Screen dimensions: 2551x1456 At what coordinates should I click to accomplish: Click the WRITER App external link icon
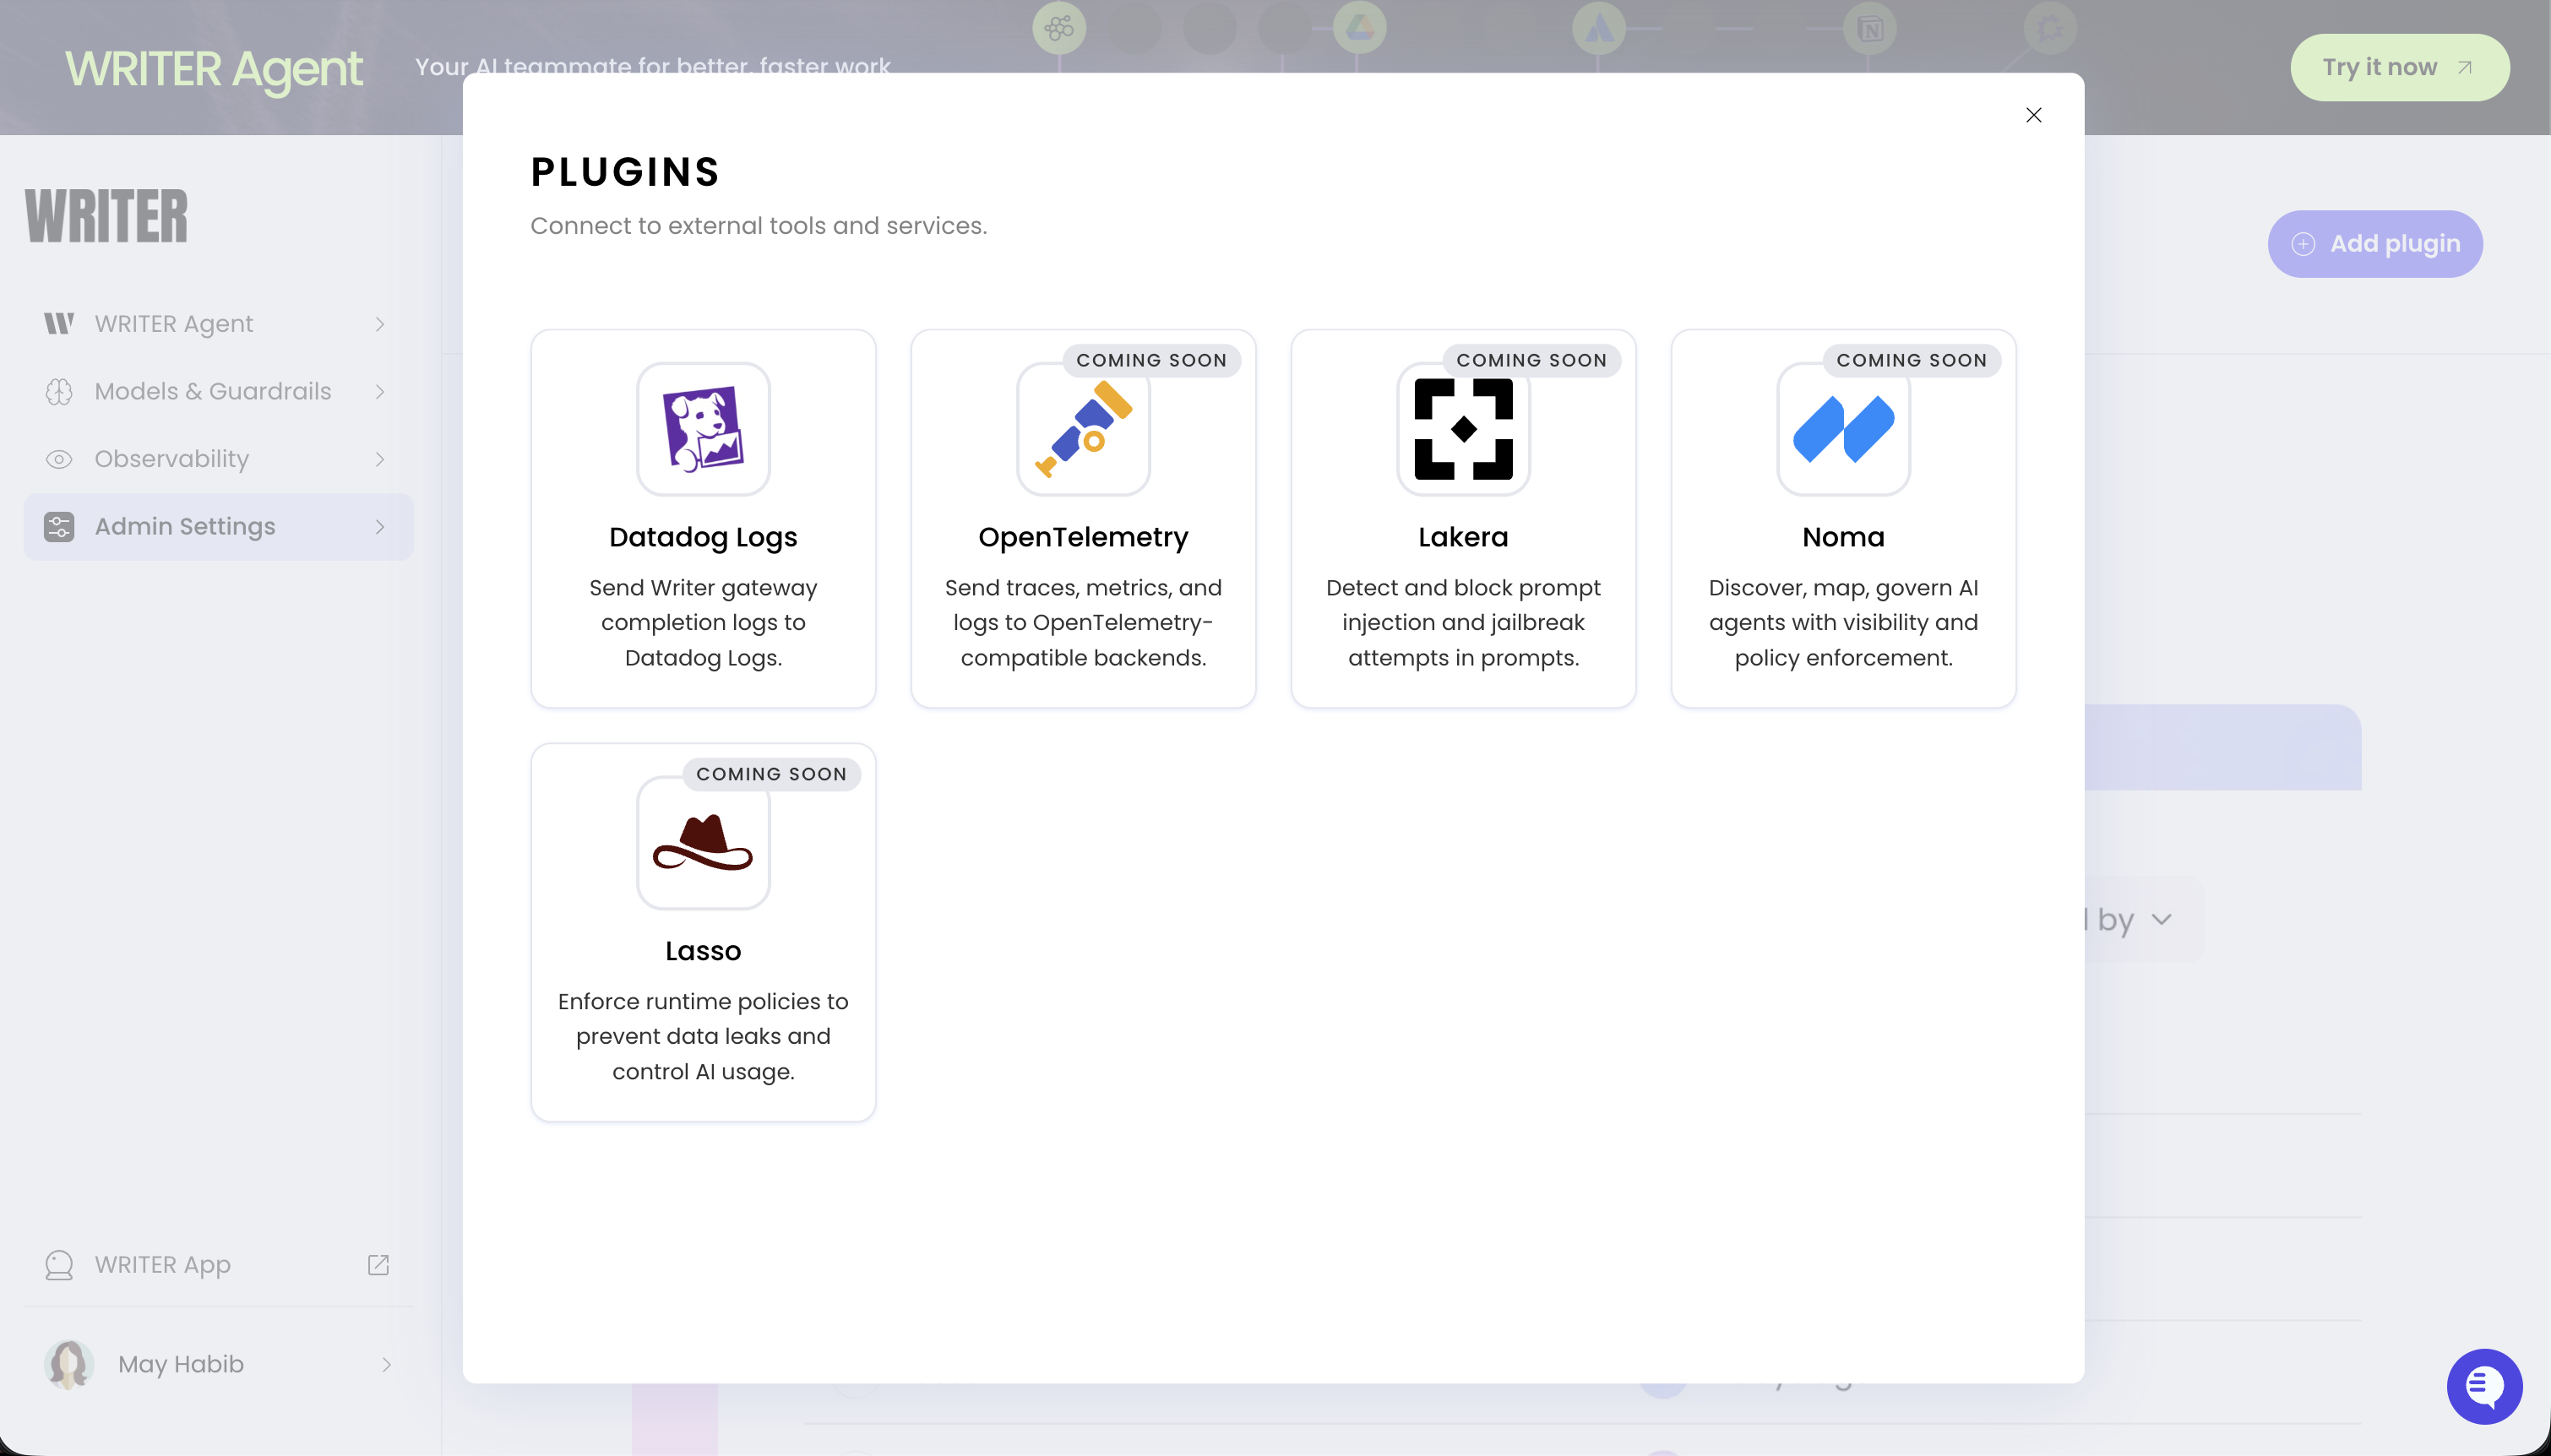coord(377,1264)
